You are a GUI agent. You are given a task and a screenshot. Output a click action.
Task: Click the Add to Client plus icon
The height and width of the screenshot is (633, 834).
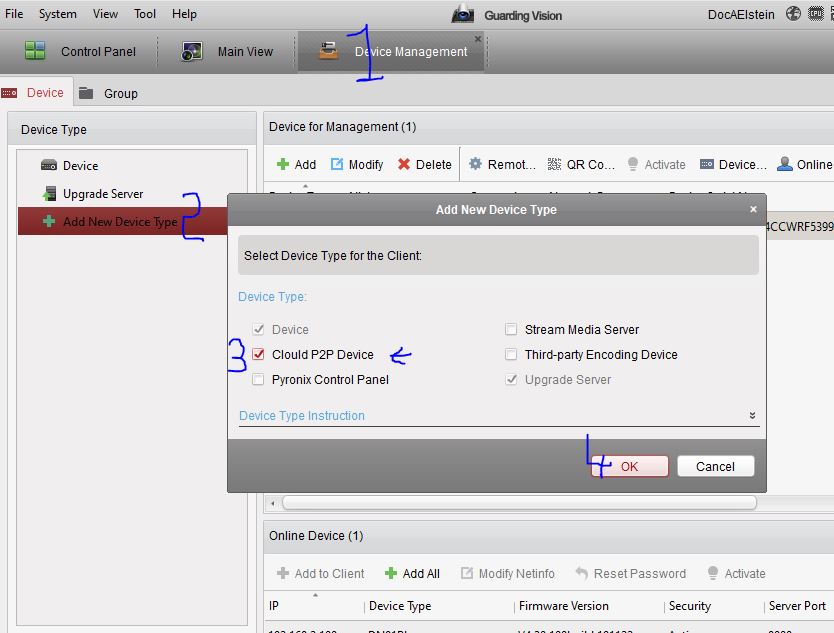[x=283, y=573]
